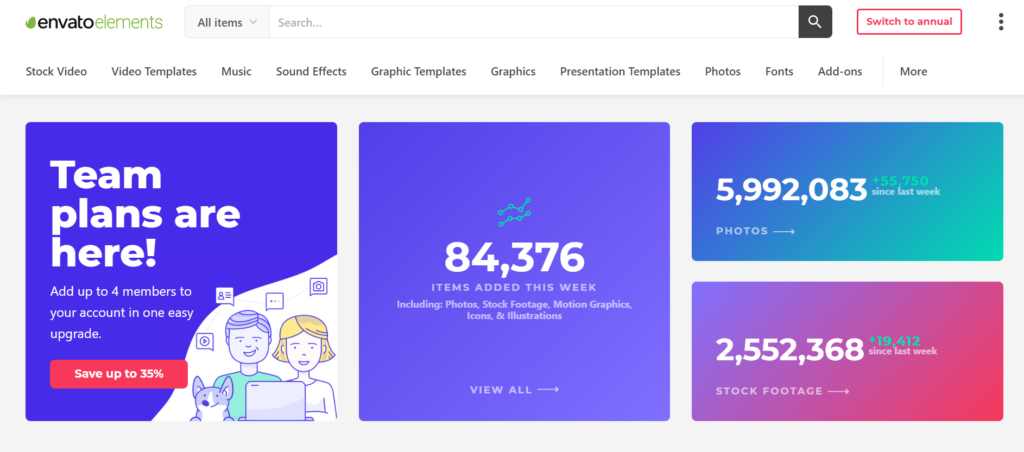Click the team illustration with people and dog
This screenshot has width=1024, height=452.
point(264,349)
